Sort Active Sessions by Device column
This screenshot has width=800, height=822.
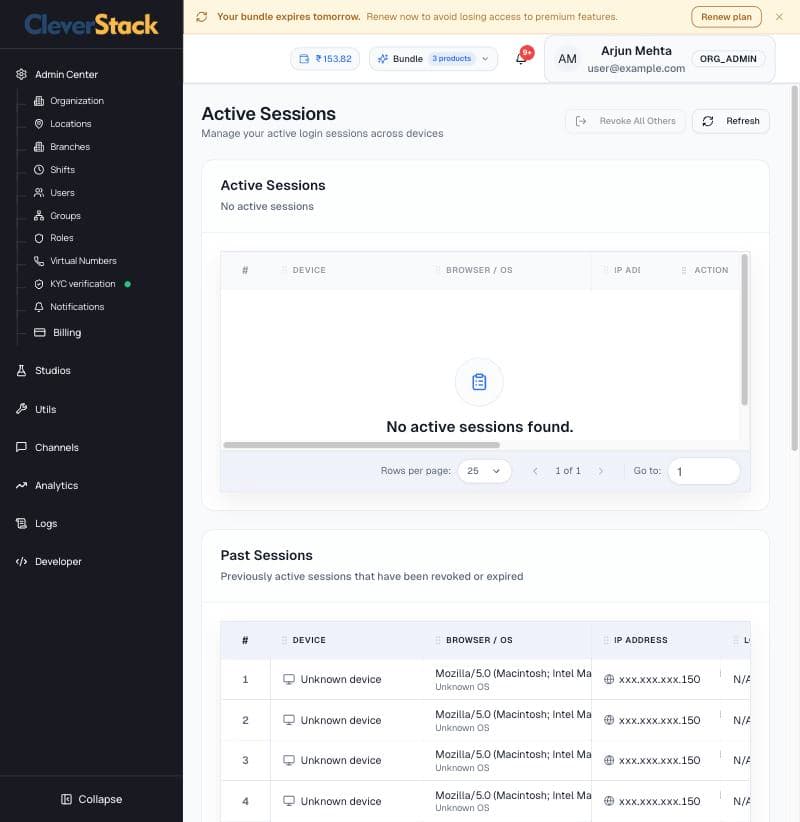309,270
